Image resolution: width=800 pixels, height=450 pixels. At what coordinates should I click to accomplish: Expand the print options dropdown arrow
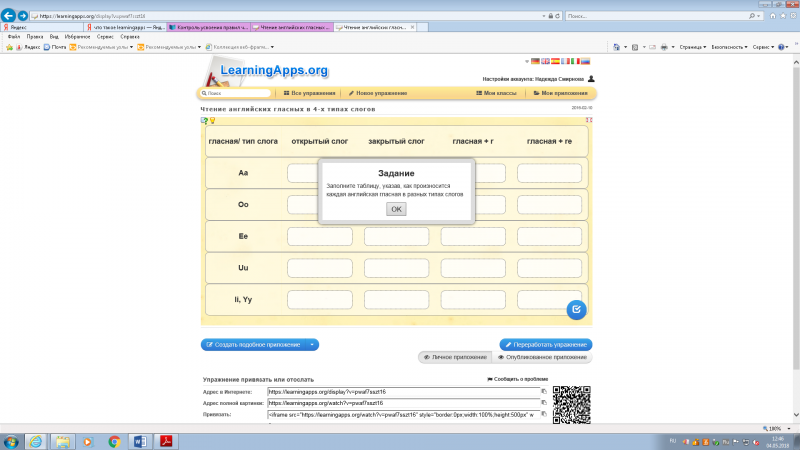pyautogui.click(x=673, y=47)
